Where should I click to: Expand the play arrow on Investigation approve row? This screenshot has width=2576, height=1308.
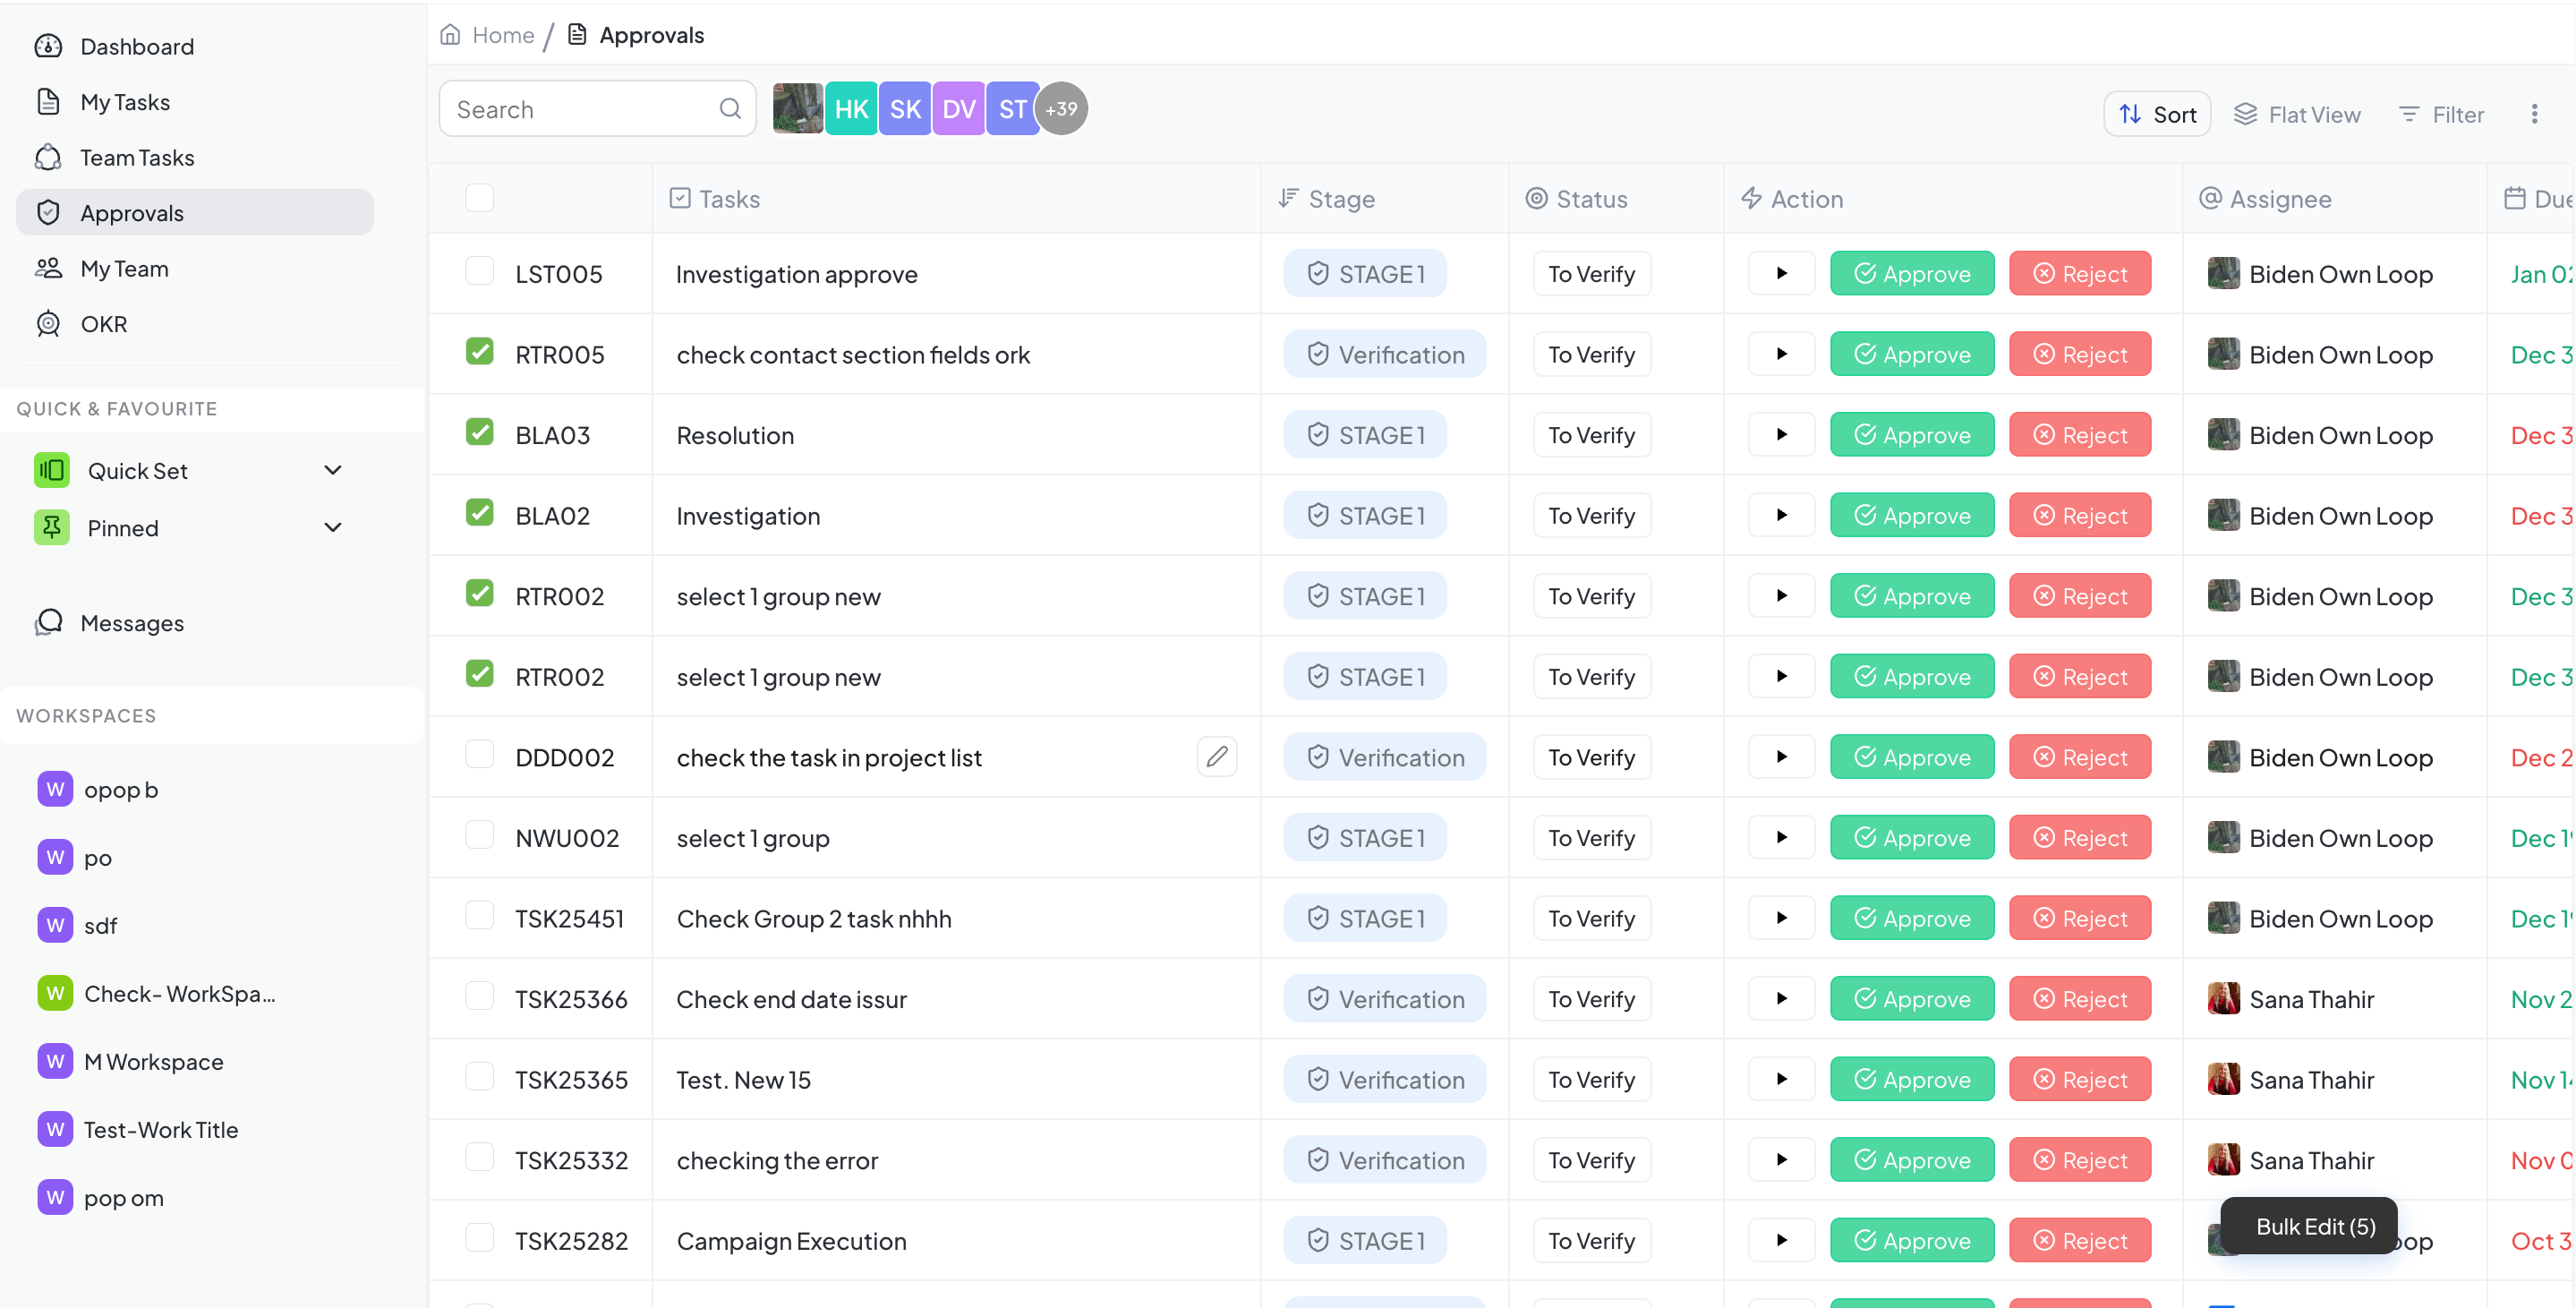pyautogui.click(x=1780, y=272)
